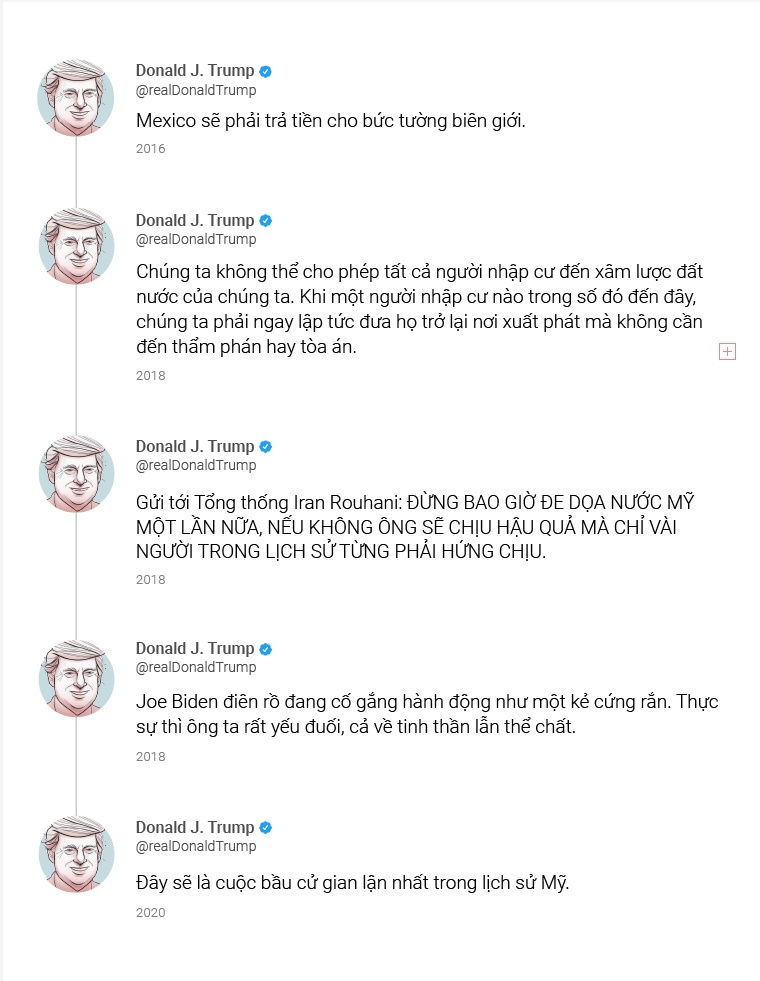Click the tweet text 'Đây sẽ là cuộc bầu cử gian lận'
Viewport: 760px width, 981px height.
point(352,883)
